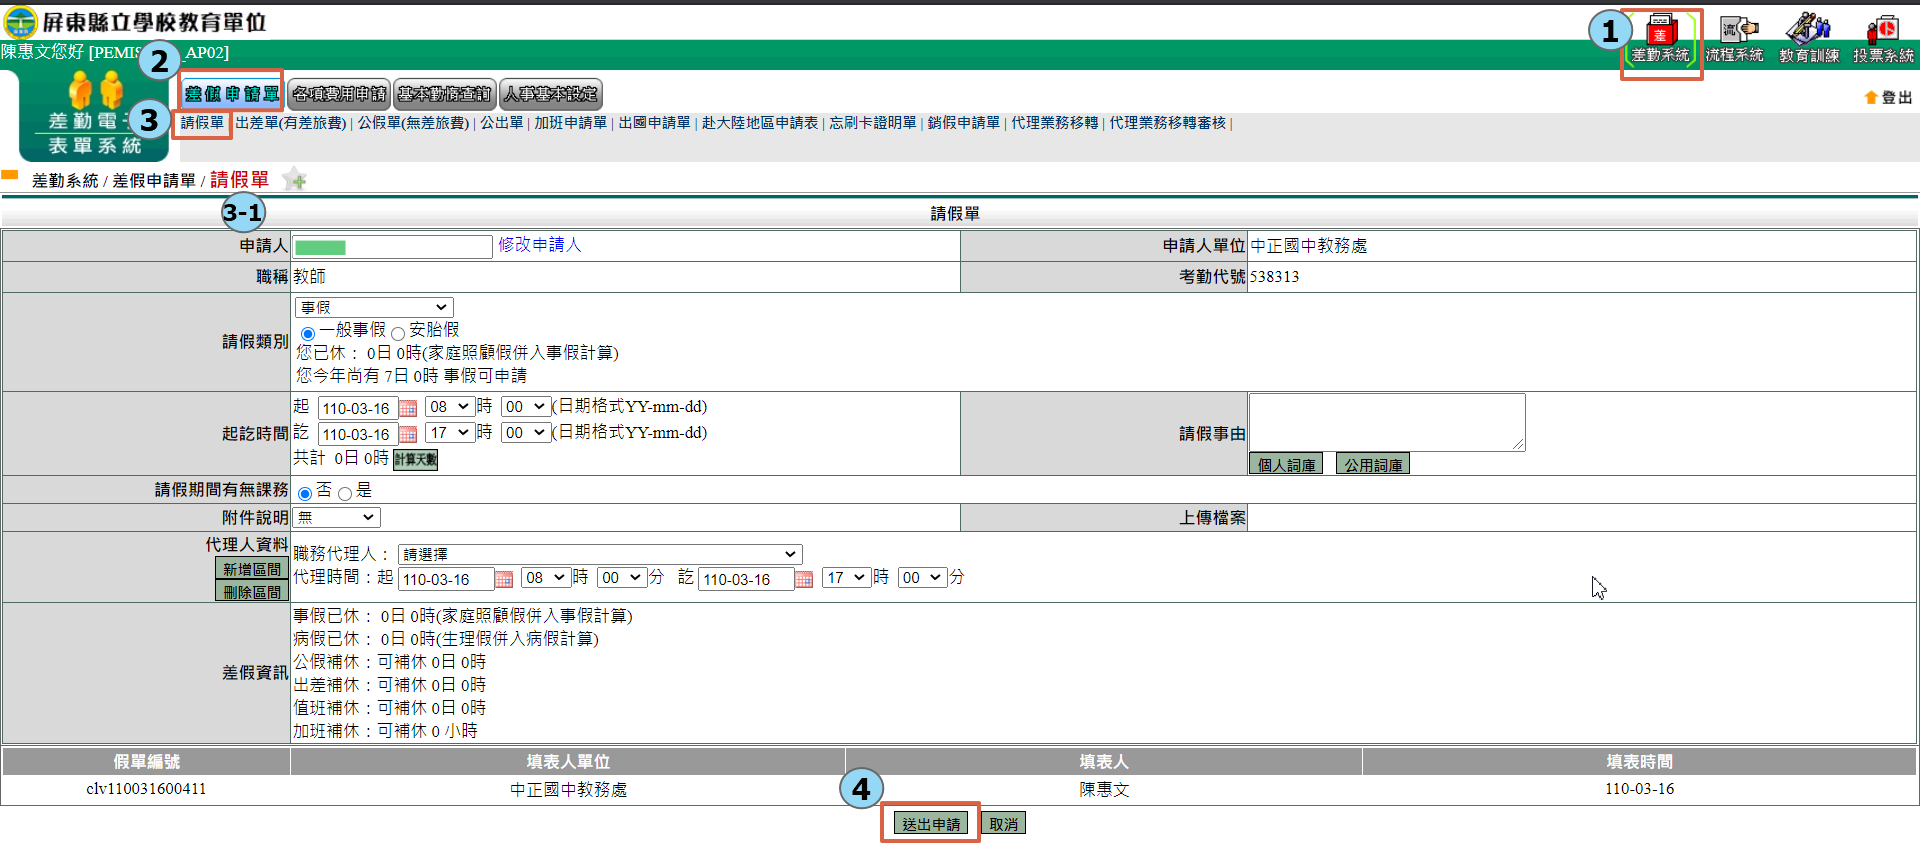The width and height of the screenshot is (1920, 856).
Task: Switch to the 基本勤惰查詢 tab
Action: (445, 94)
